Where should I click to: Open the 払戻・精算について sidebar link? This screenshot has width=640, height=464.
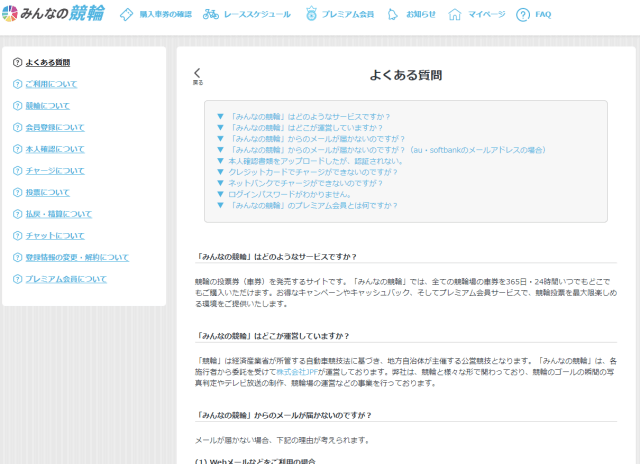point(59,214)
